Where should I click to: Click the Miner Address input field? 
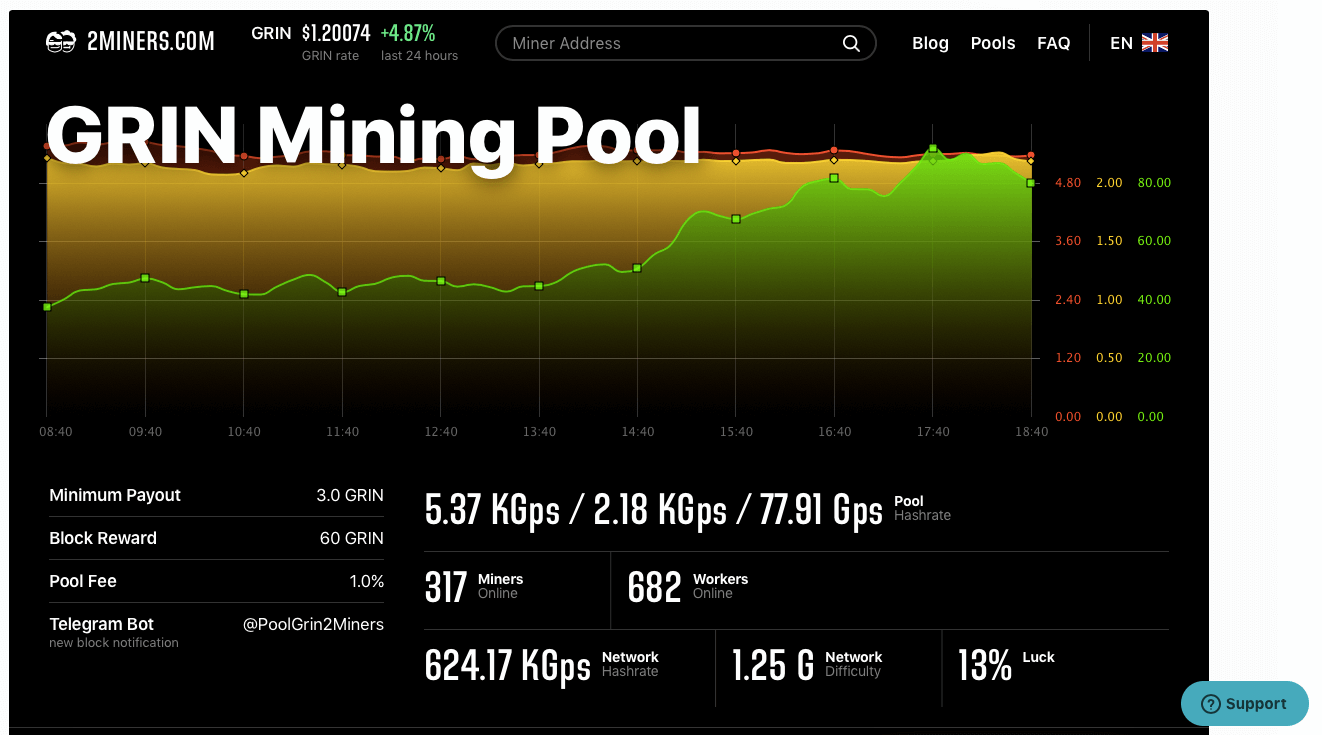coord(670,43)
